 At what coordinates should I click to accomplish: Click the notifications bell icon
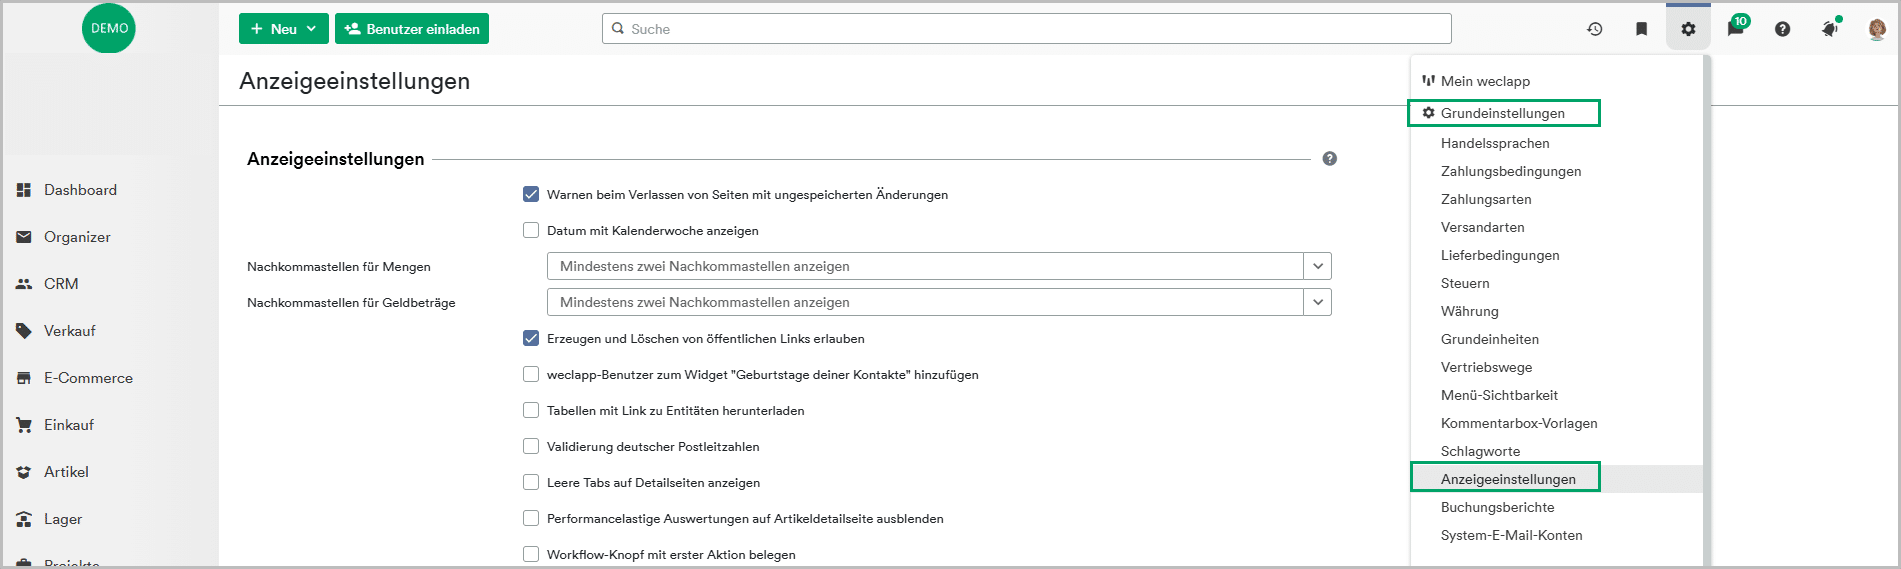click(x=1830, y=28)
